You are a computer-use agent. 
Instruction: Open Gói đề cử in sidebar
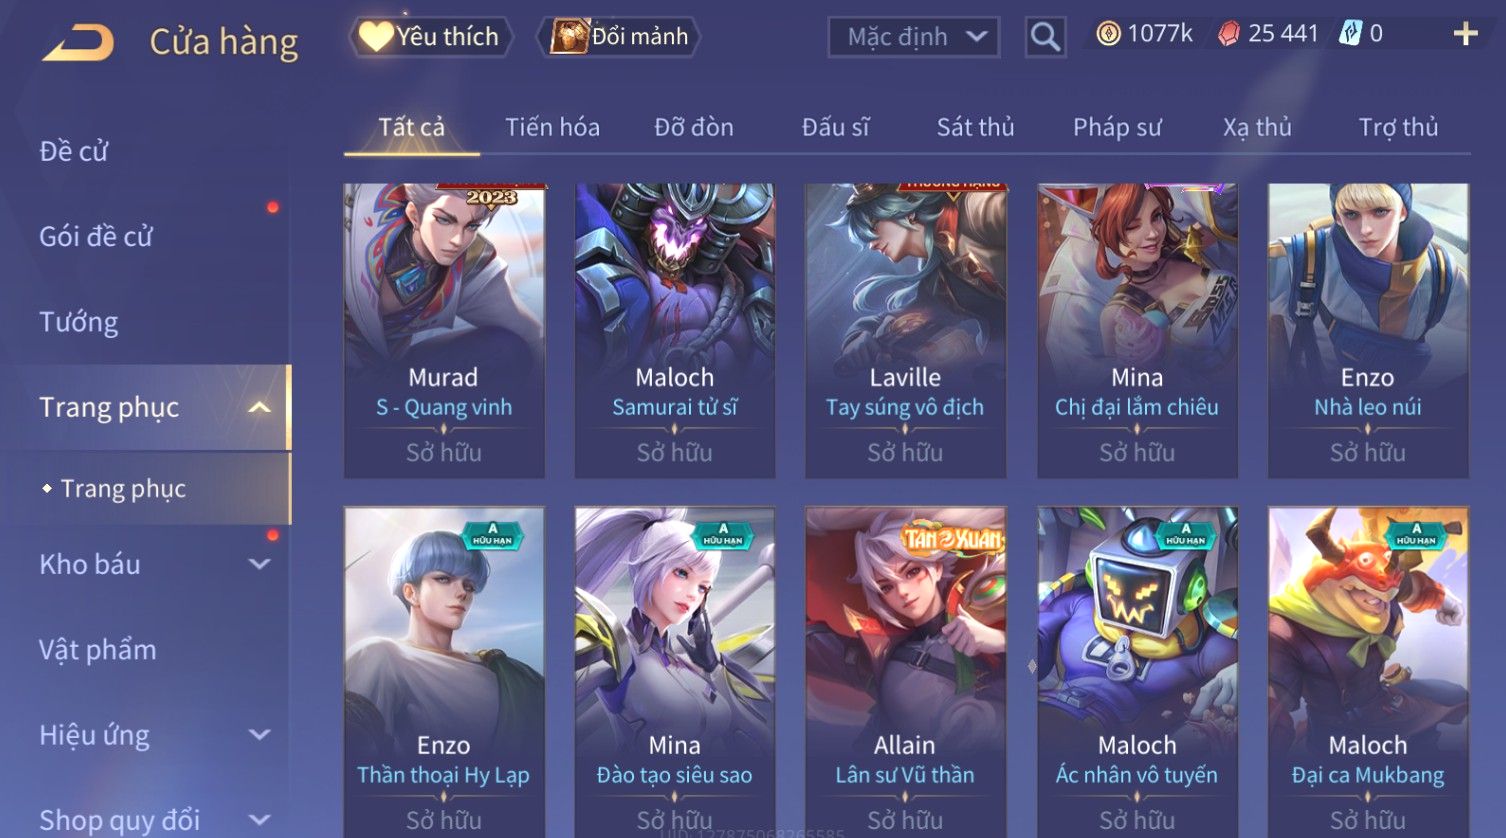[x=96, y=236]
